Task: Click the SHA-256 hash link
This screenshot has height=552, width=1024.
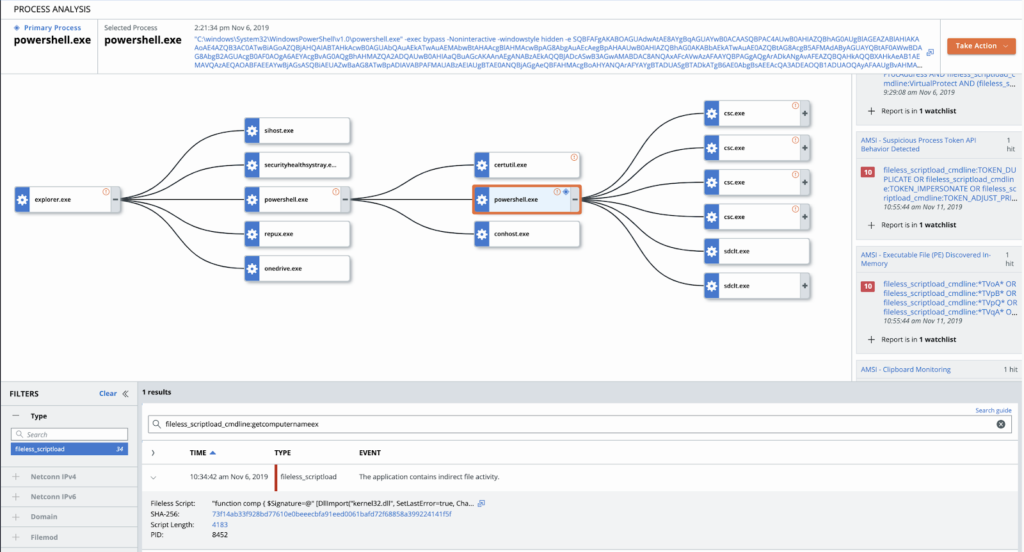Action: pos(332,514)
